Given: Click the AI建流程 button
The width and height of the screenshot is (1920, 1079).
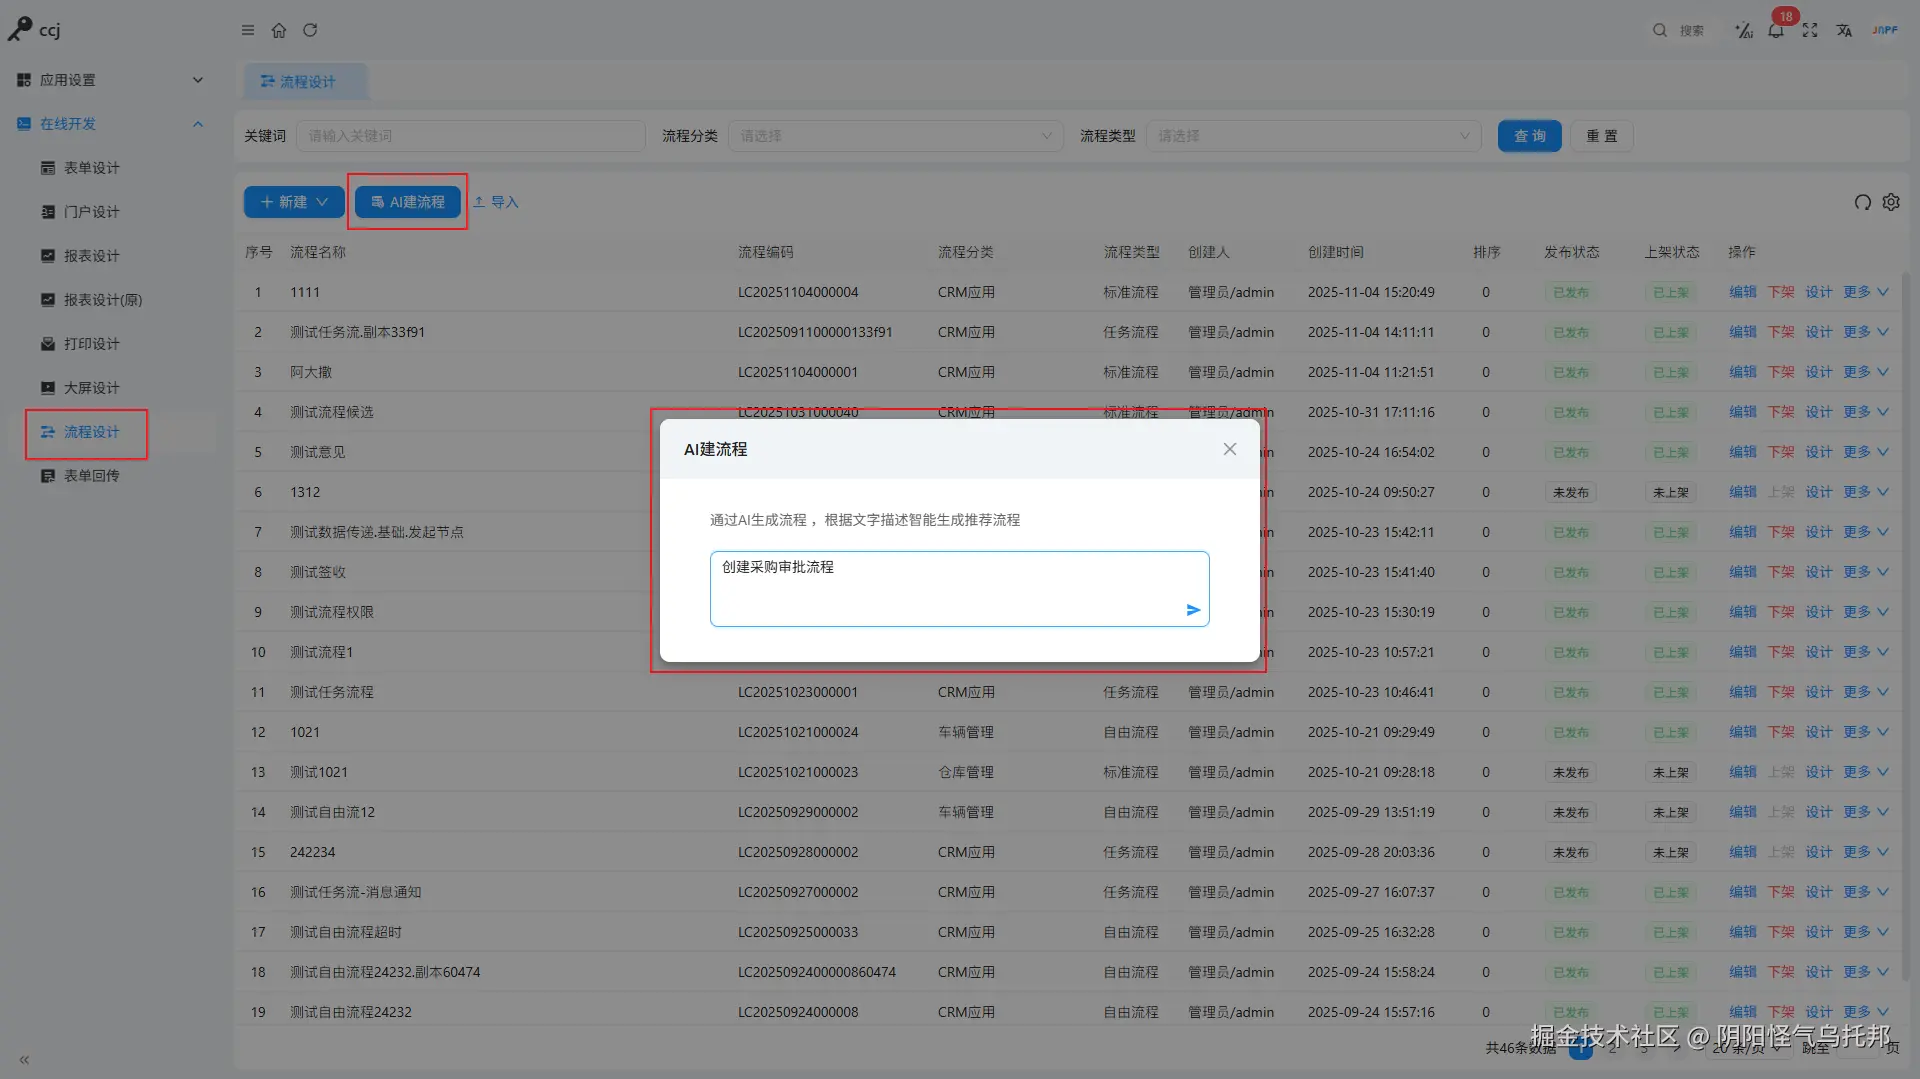Looking at the screenshot, I should (408, 202).
